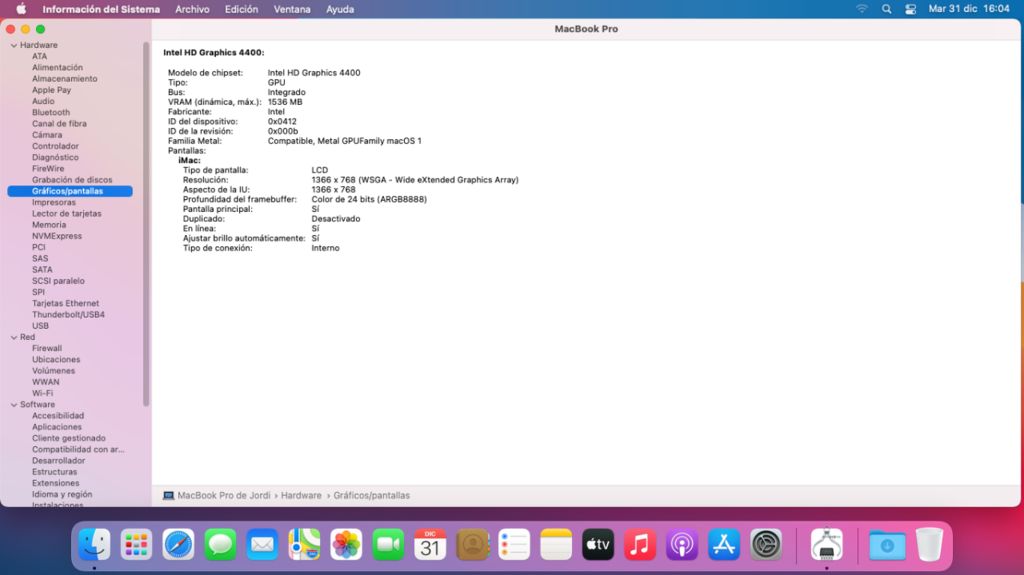The height and width of the screenshot is (575, 1024).
Task: Select Thunderbolt/USB4 in sidebar list
Action: tap(68, 314)
